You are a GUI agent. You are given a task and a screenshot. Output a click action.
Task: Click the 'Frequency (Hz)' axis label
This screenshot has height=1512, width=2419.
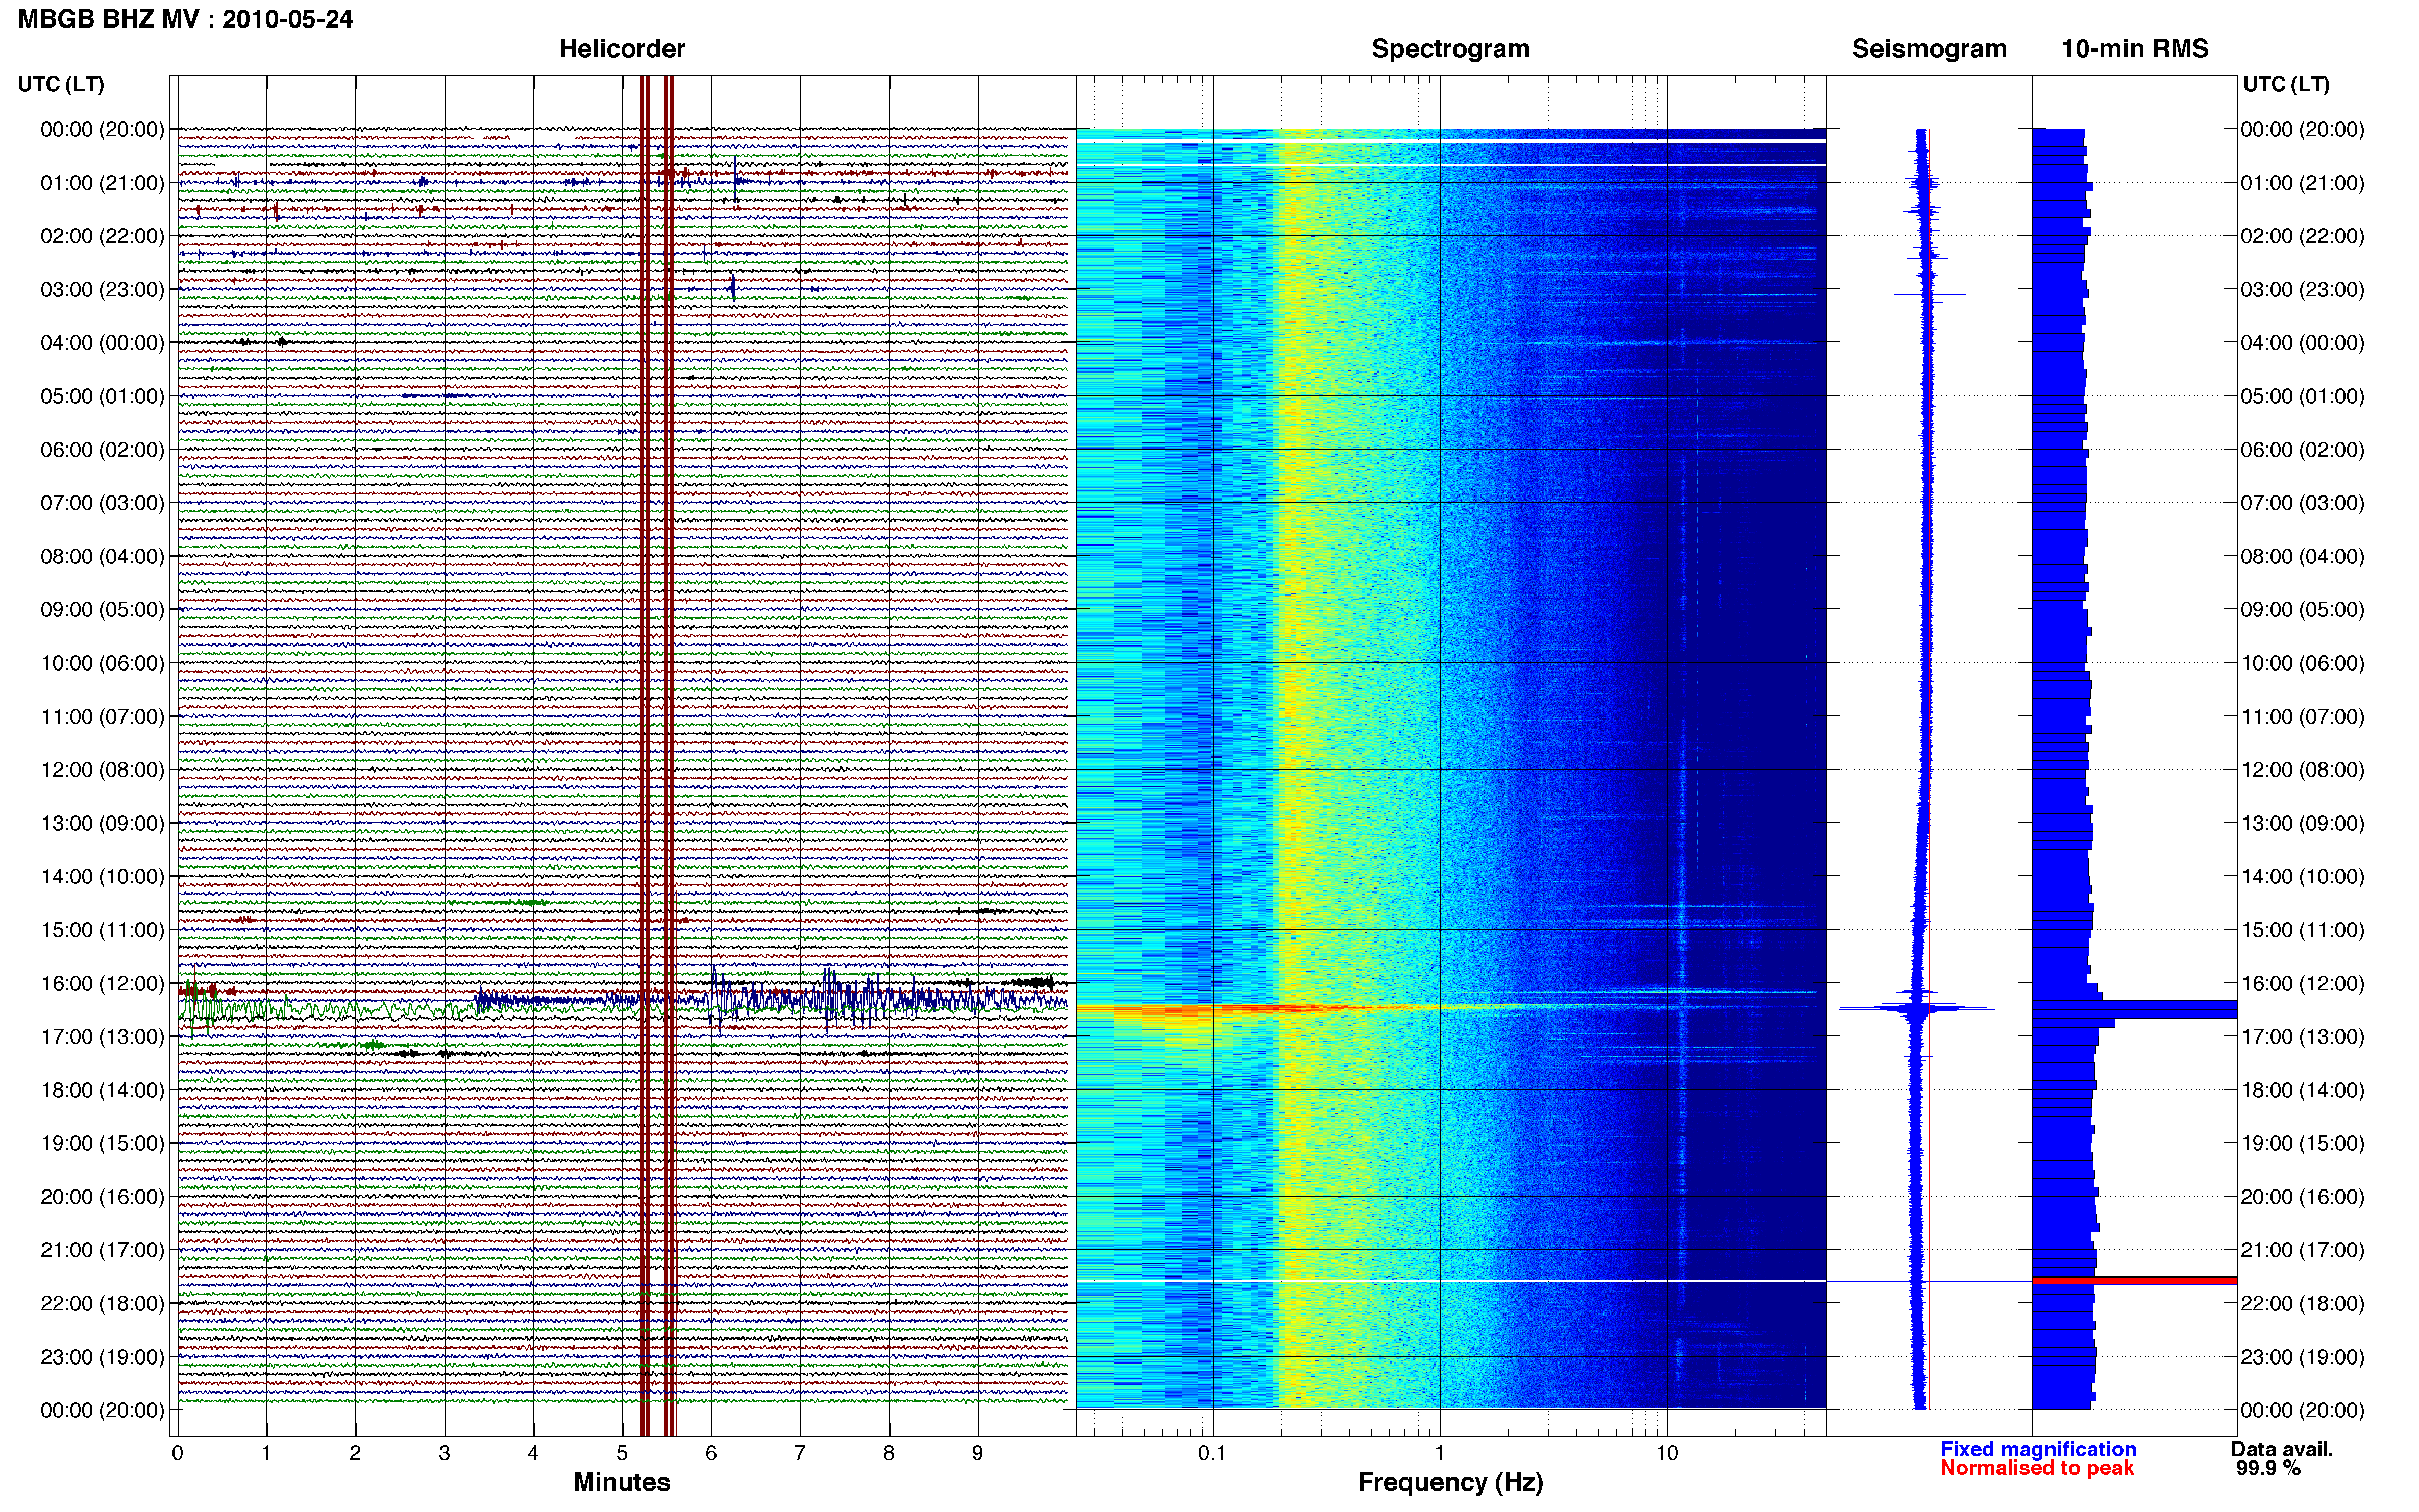1450,1482
